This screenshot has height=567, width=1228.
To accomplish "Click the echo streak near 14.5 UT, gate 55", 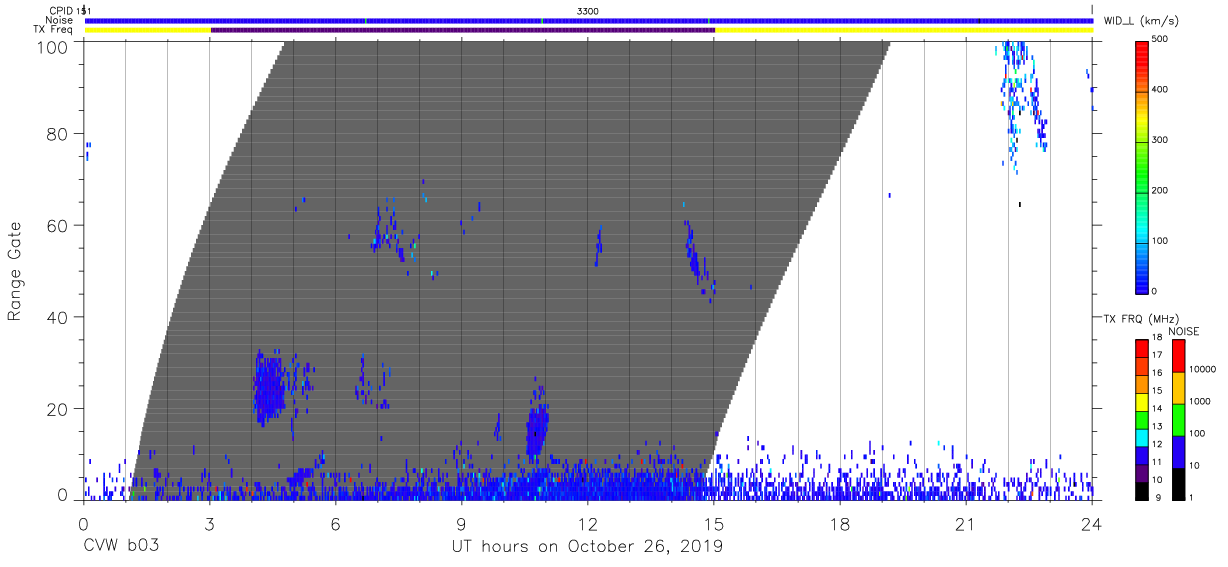I will pos(697,258).
